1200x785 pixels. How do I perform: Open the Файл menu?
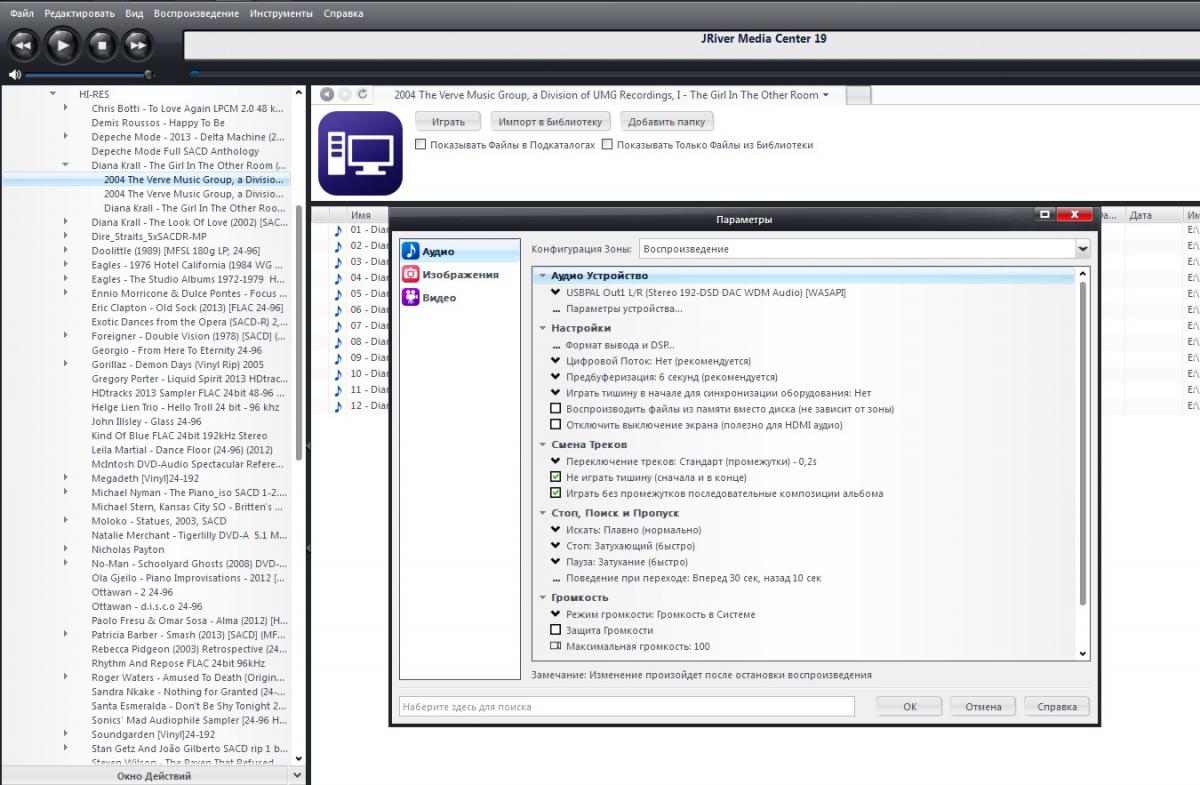pyautogui.click(x=22, y=14)
